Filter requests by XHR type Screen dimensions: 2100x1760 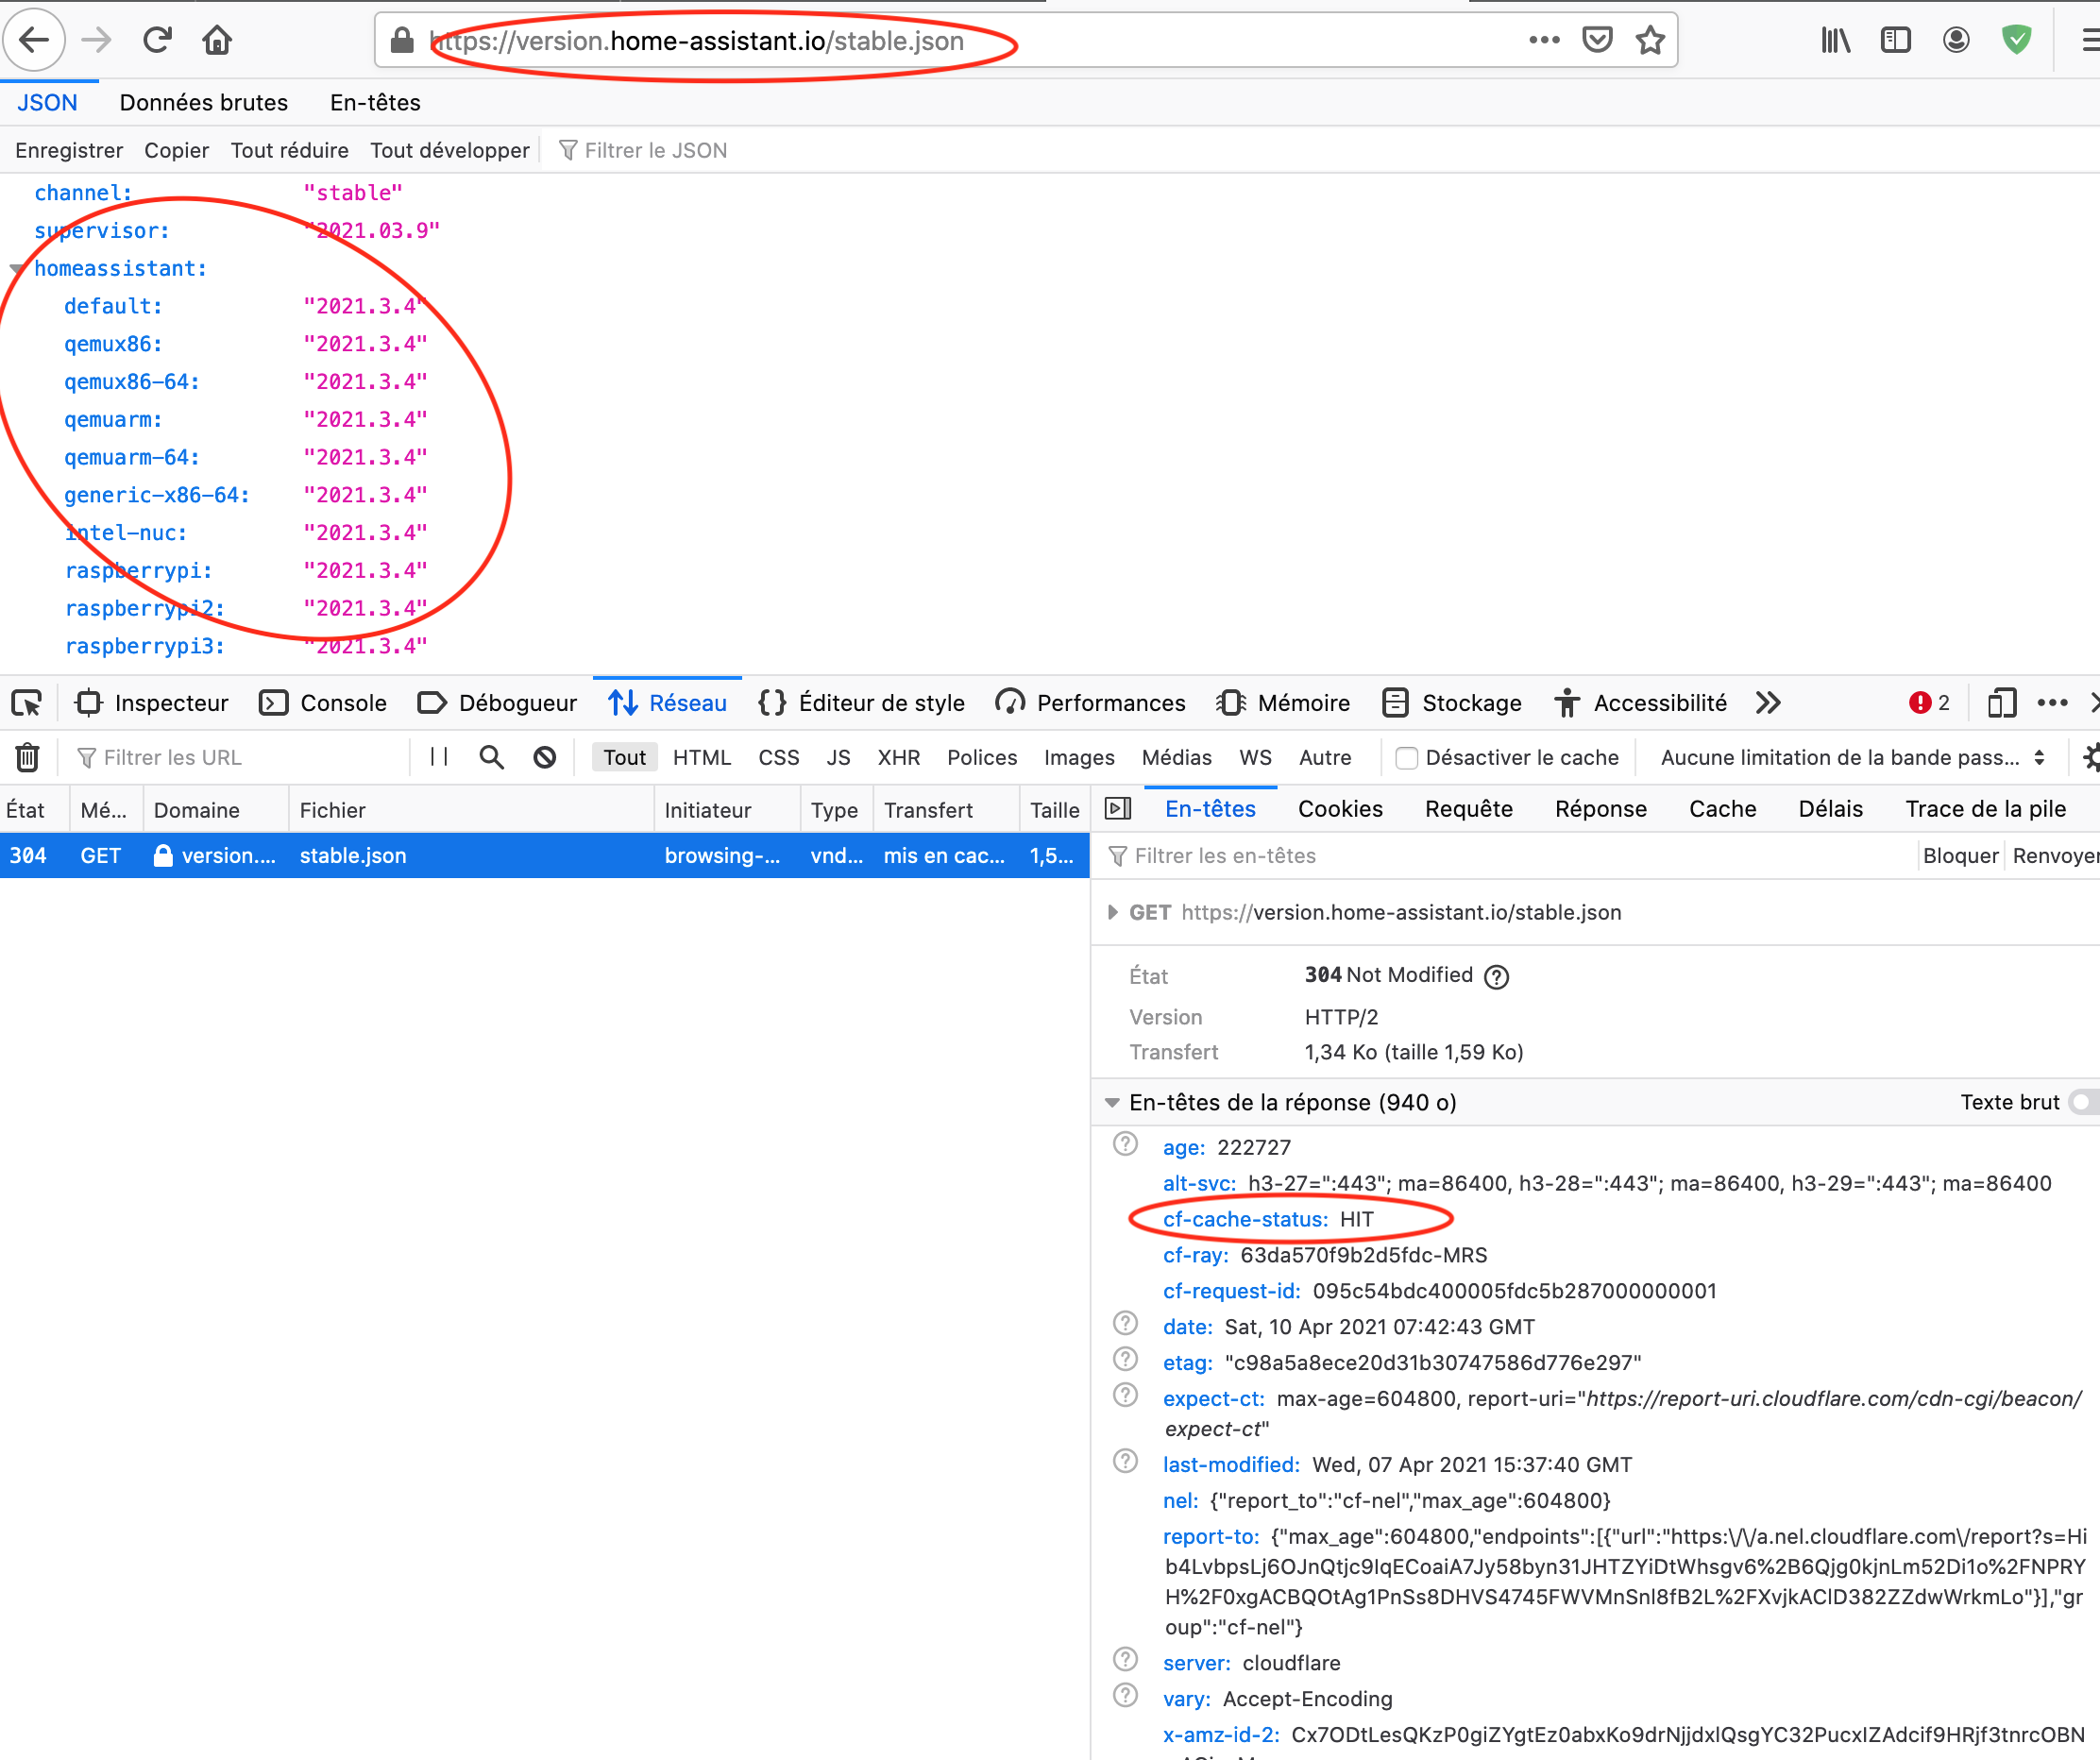tap(898, 757)
